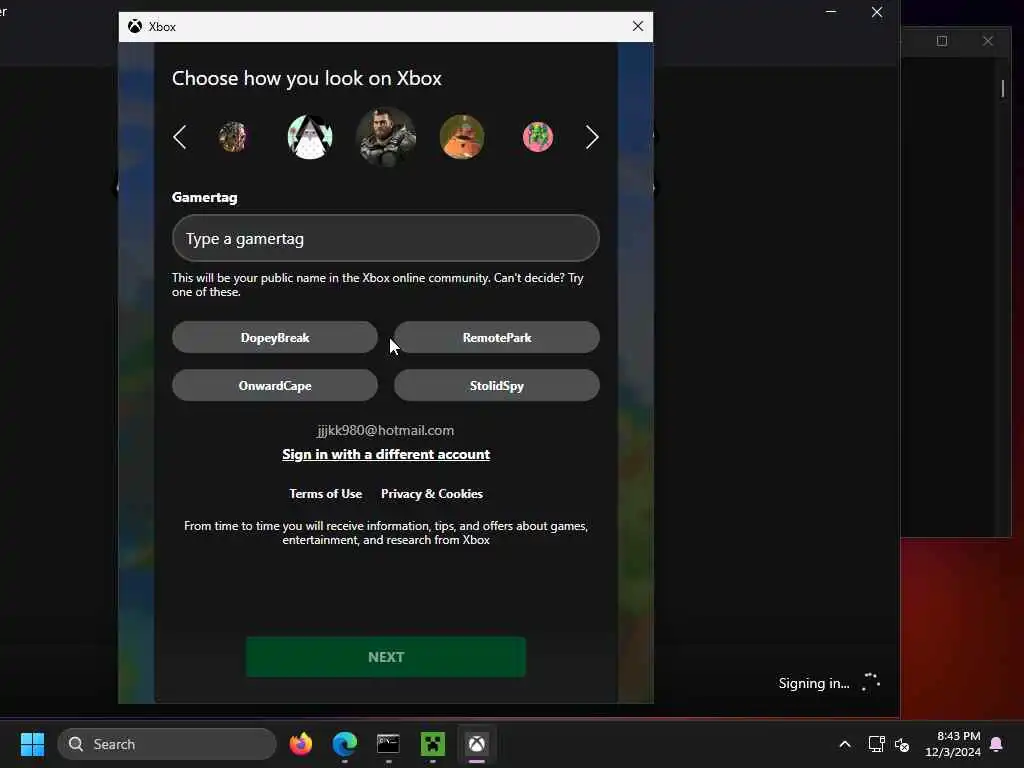1024x768 pixels.
Task: Launch Firefox from the taskbar
Action: point(300,744)
